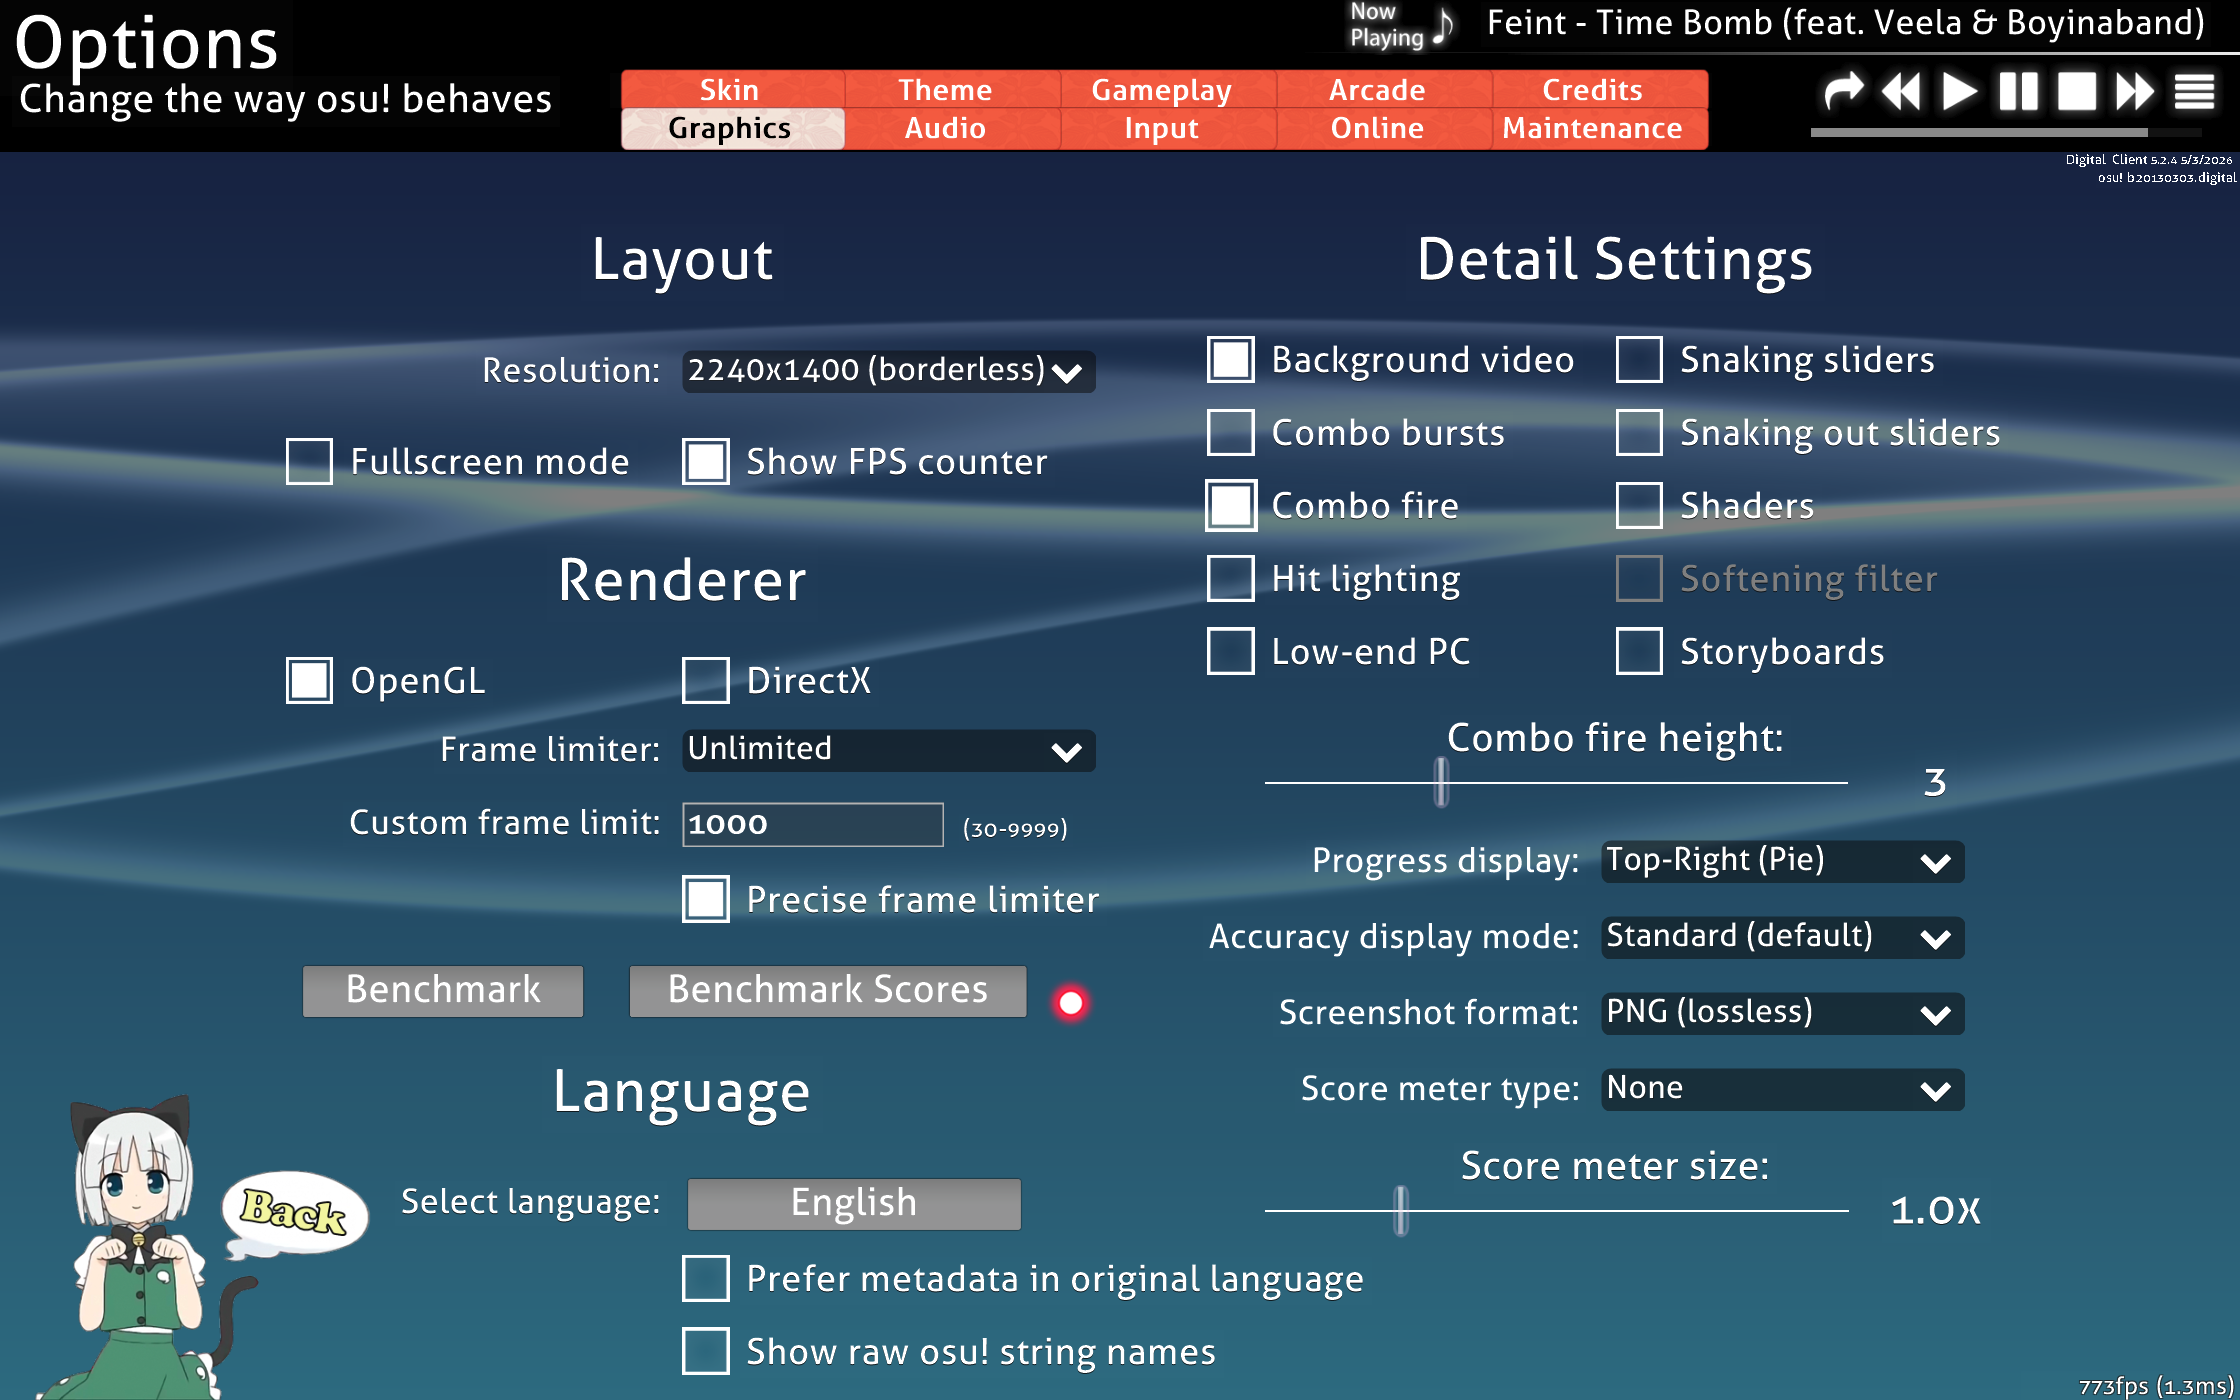Enable Shaders checkbox

point(1640,505)
